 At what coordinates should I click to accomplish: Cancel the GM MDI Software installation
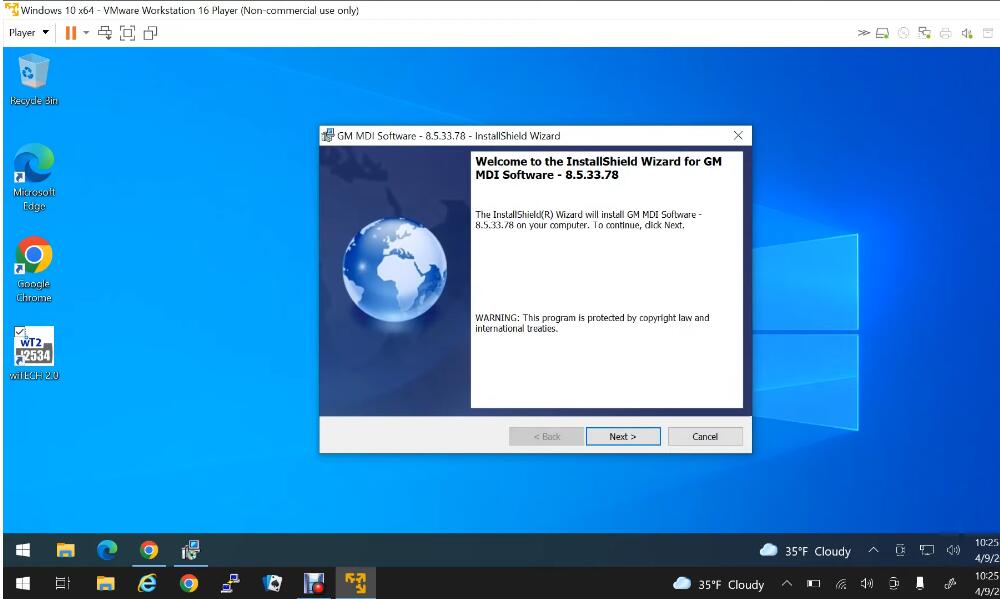pos(705,436)
